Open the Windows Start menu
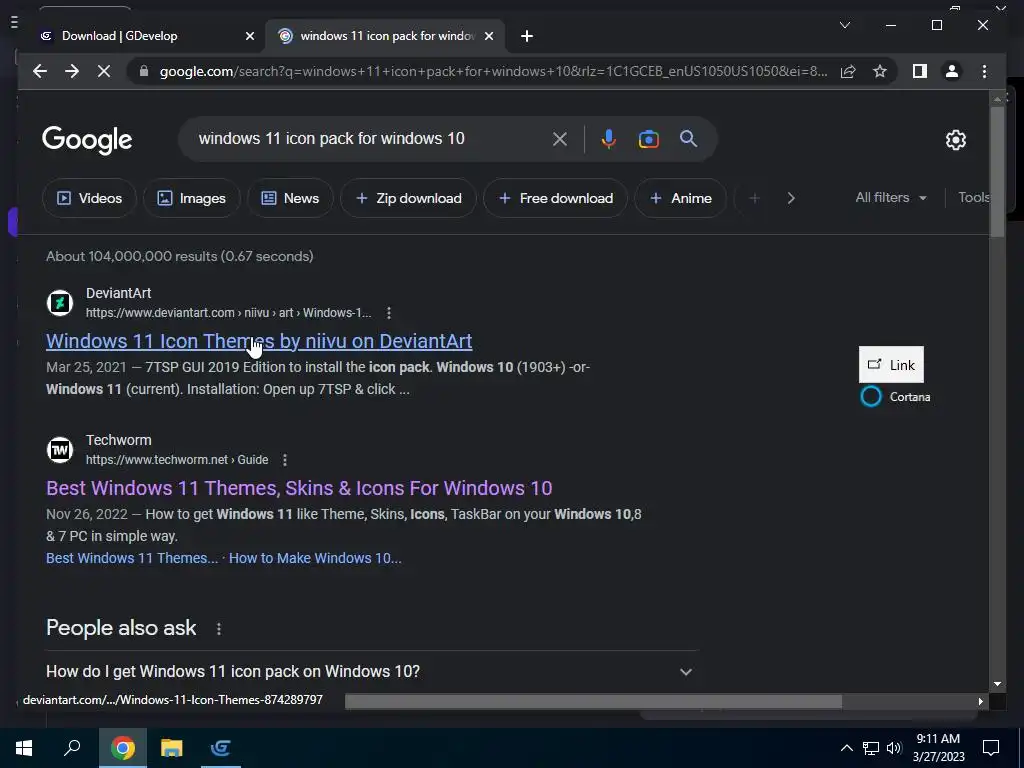Viewport: 1024px width, 768px height. 24,748
